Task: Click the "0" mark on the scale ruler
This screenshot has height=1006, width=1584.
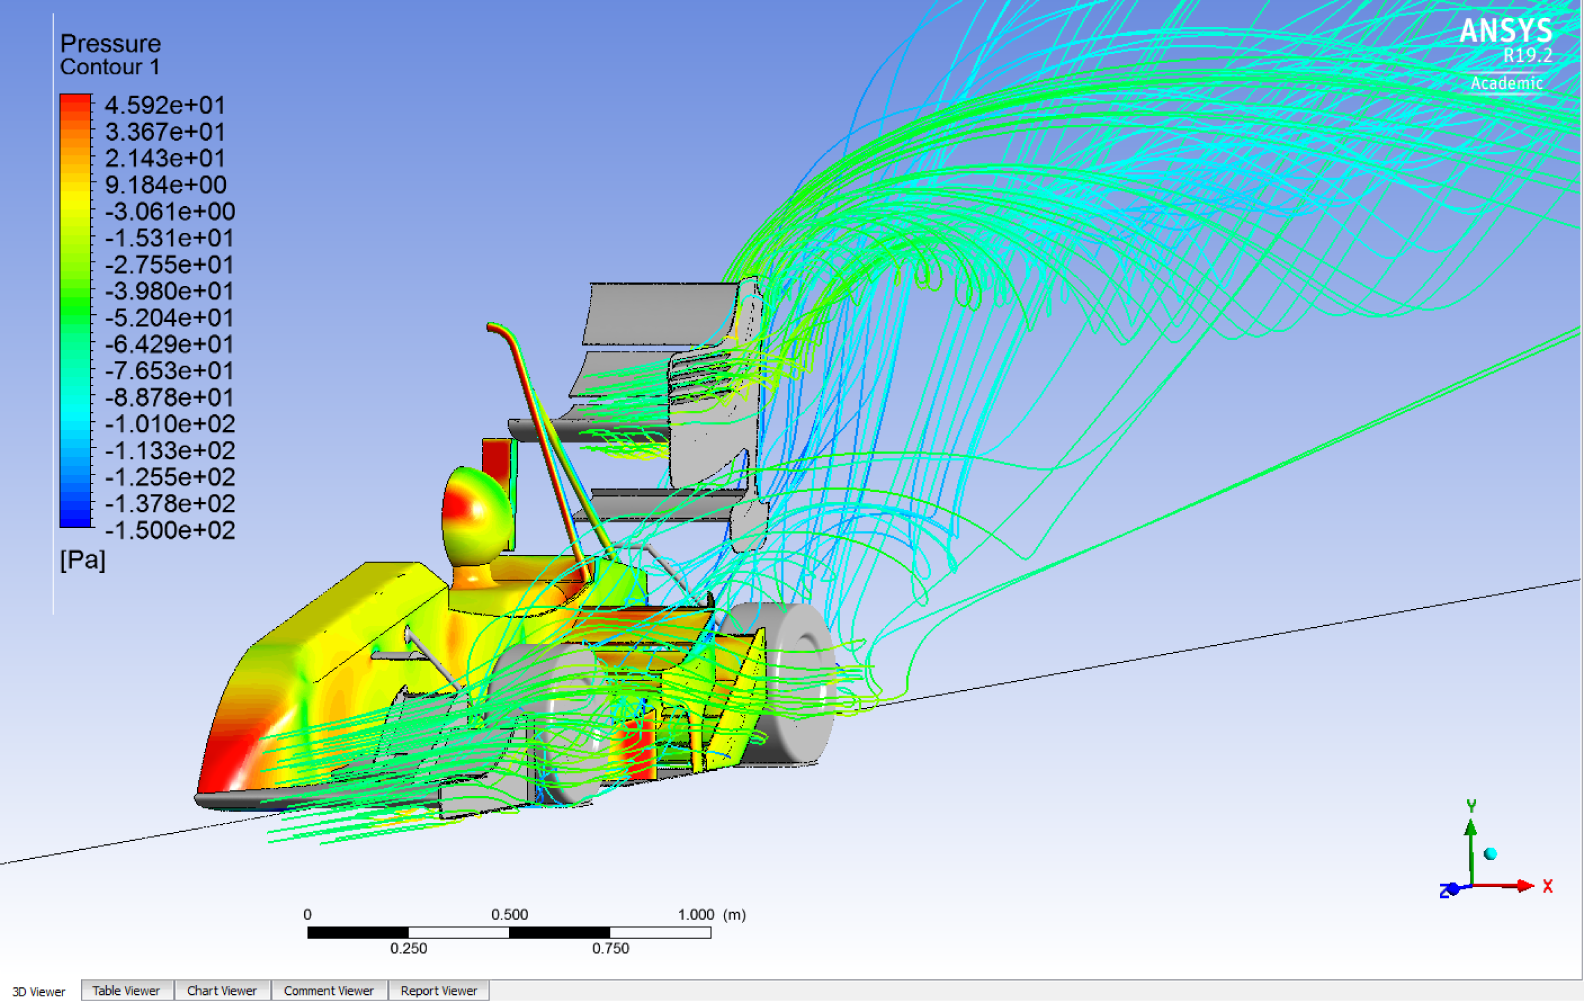Action: tap(308, 914)
